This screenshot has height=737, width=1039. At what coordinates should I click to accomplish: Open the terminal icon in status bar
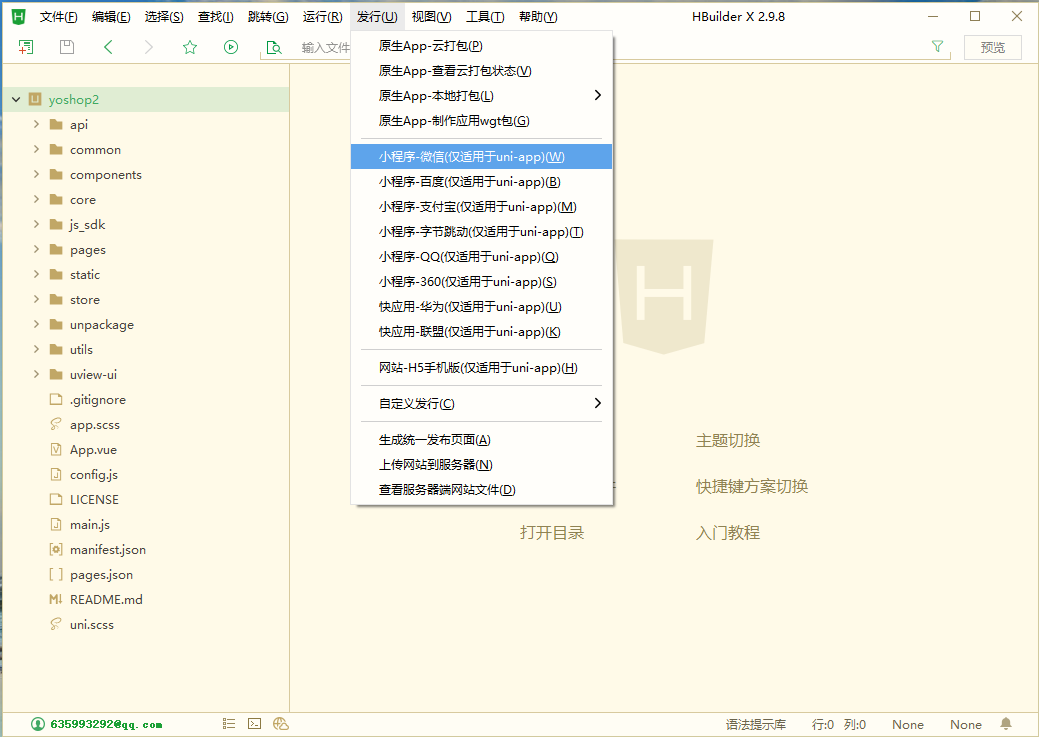click(x=254, y=724)
